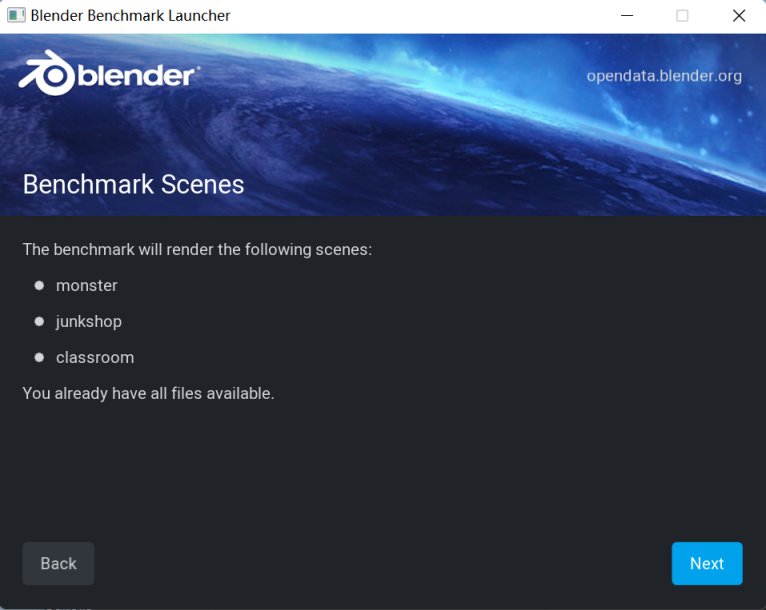Click 'You already have all files available' text
The width and height of the screenshot is (766, 610).
click(x=149, y=393)
